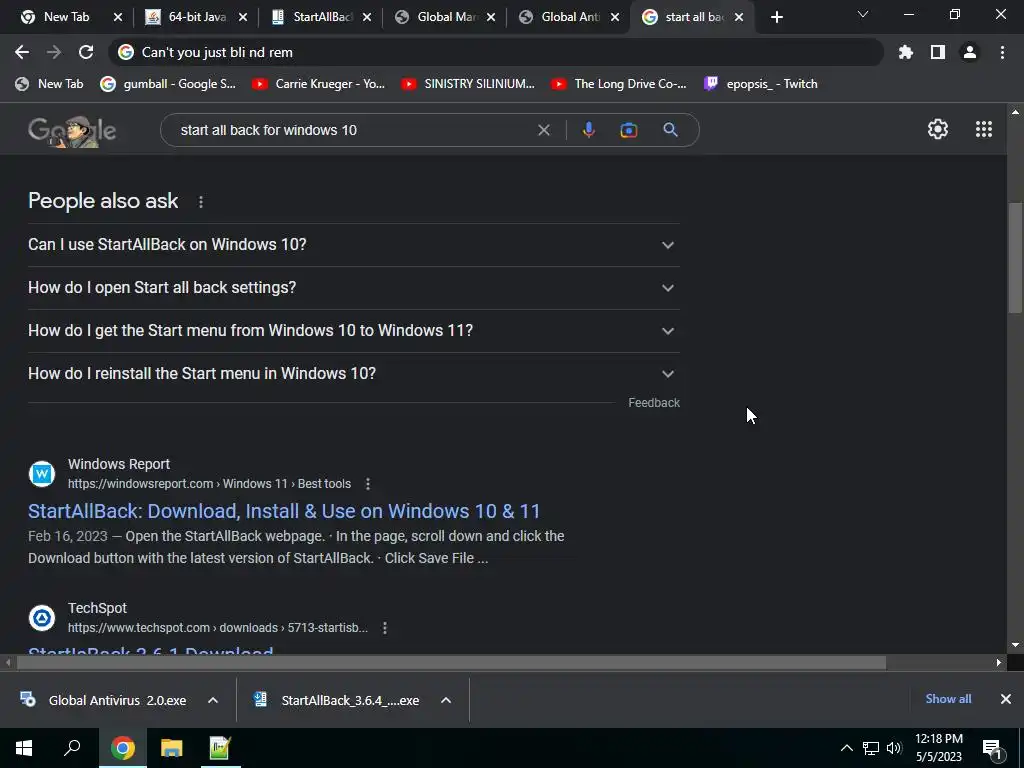
Task: Open the green notepad app on taskbar
Action: click(x=219, y=748)
